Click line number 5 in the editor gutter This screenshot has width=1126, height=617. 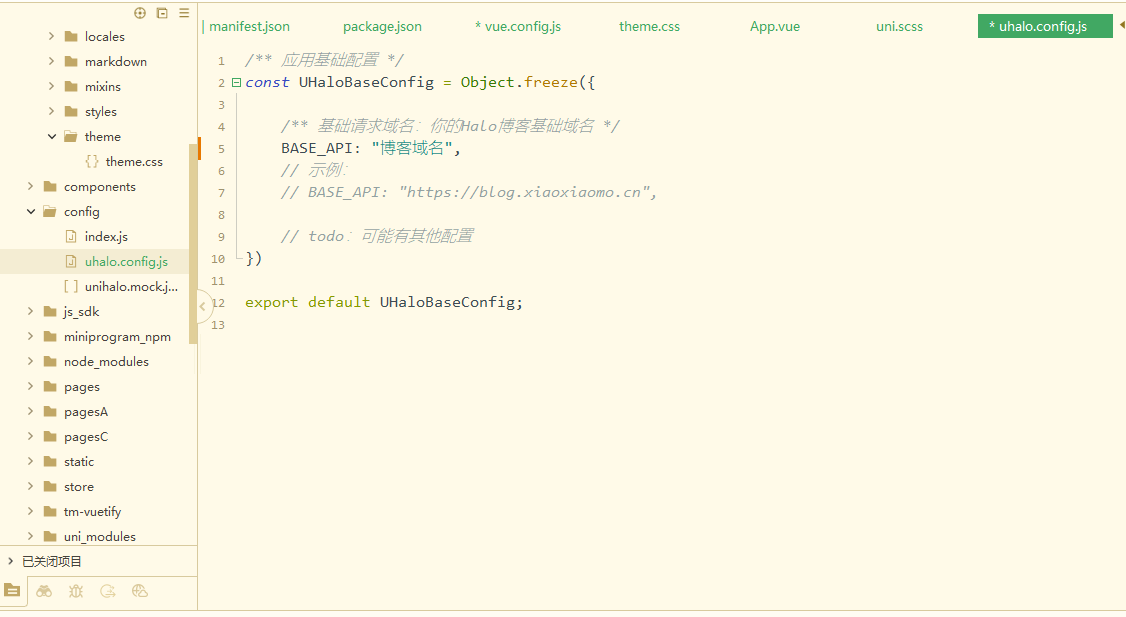(x=221, y=147)
